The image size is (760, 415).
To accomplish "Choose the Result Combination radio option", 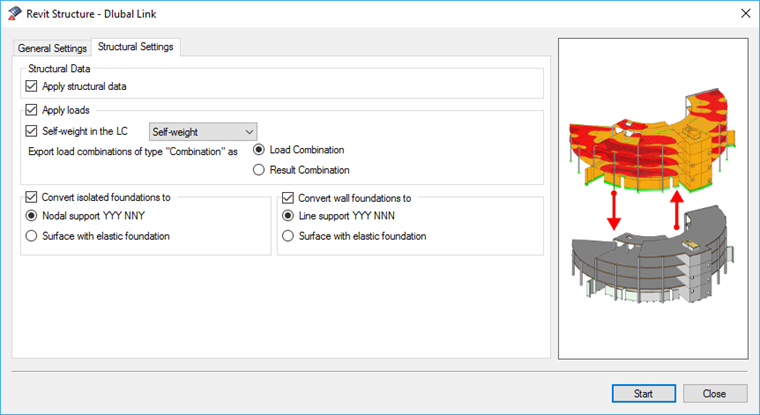I will click(259, 170).
